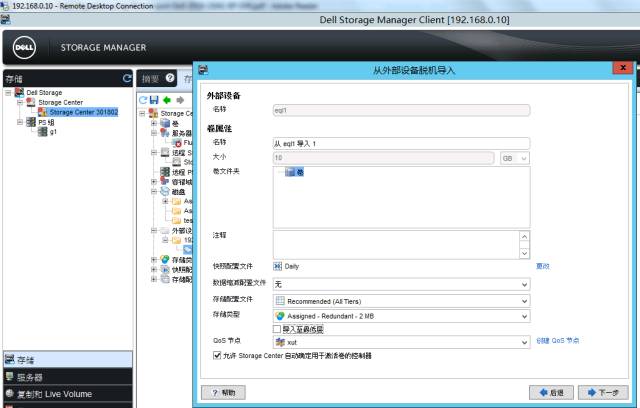Click inside the 注释 notes text area
Screen dimensions: 640x408
coord(396,245)
